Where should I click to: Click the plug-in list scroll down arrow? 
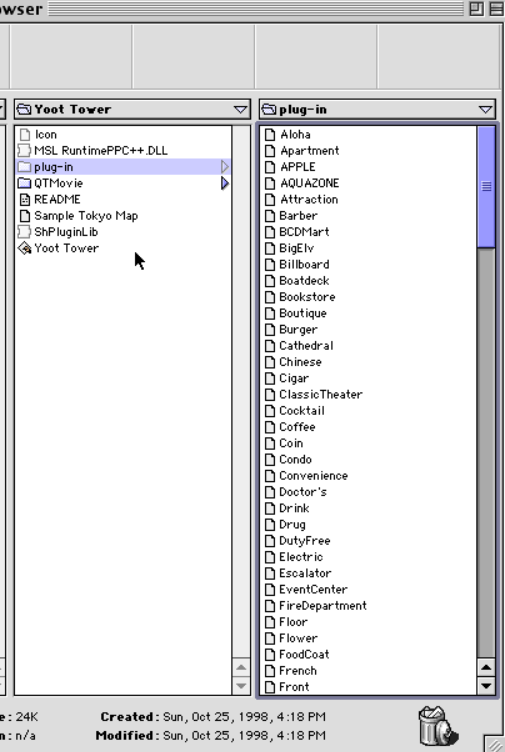tap(486, 685)
